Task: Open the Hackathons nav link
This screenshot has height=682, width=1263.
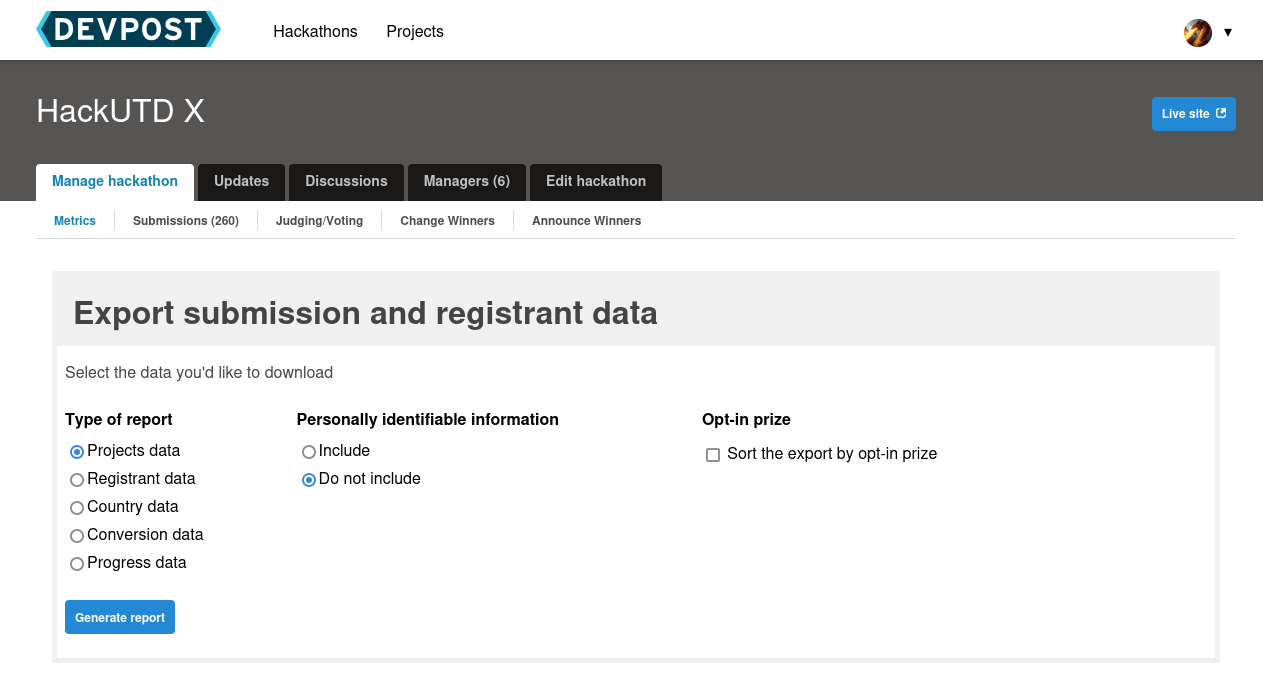Action: (x=315, y=31)
